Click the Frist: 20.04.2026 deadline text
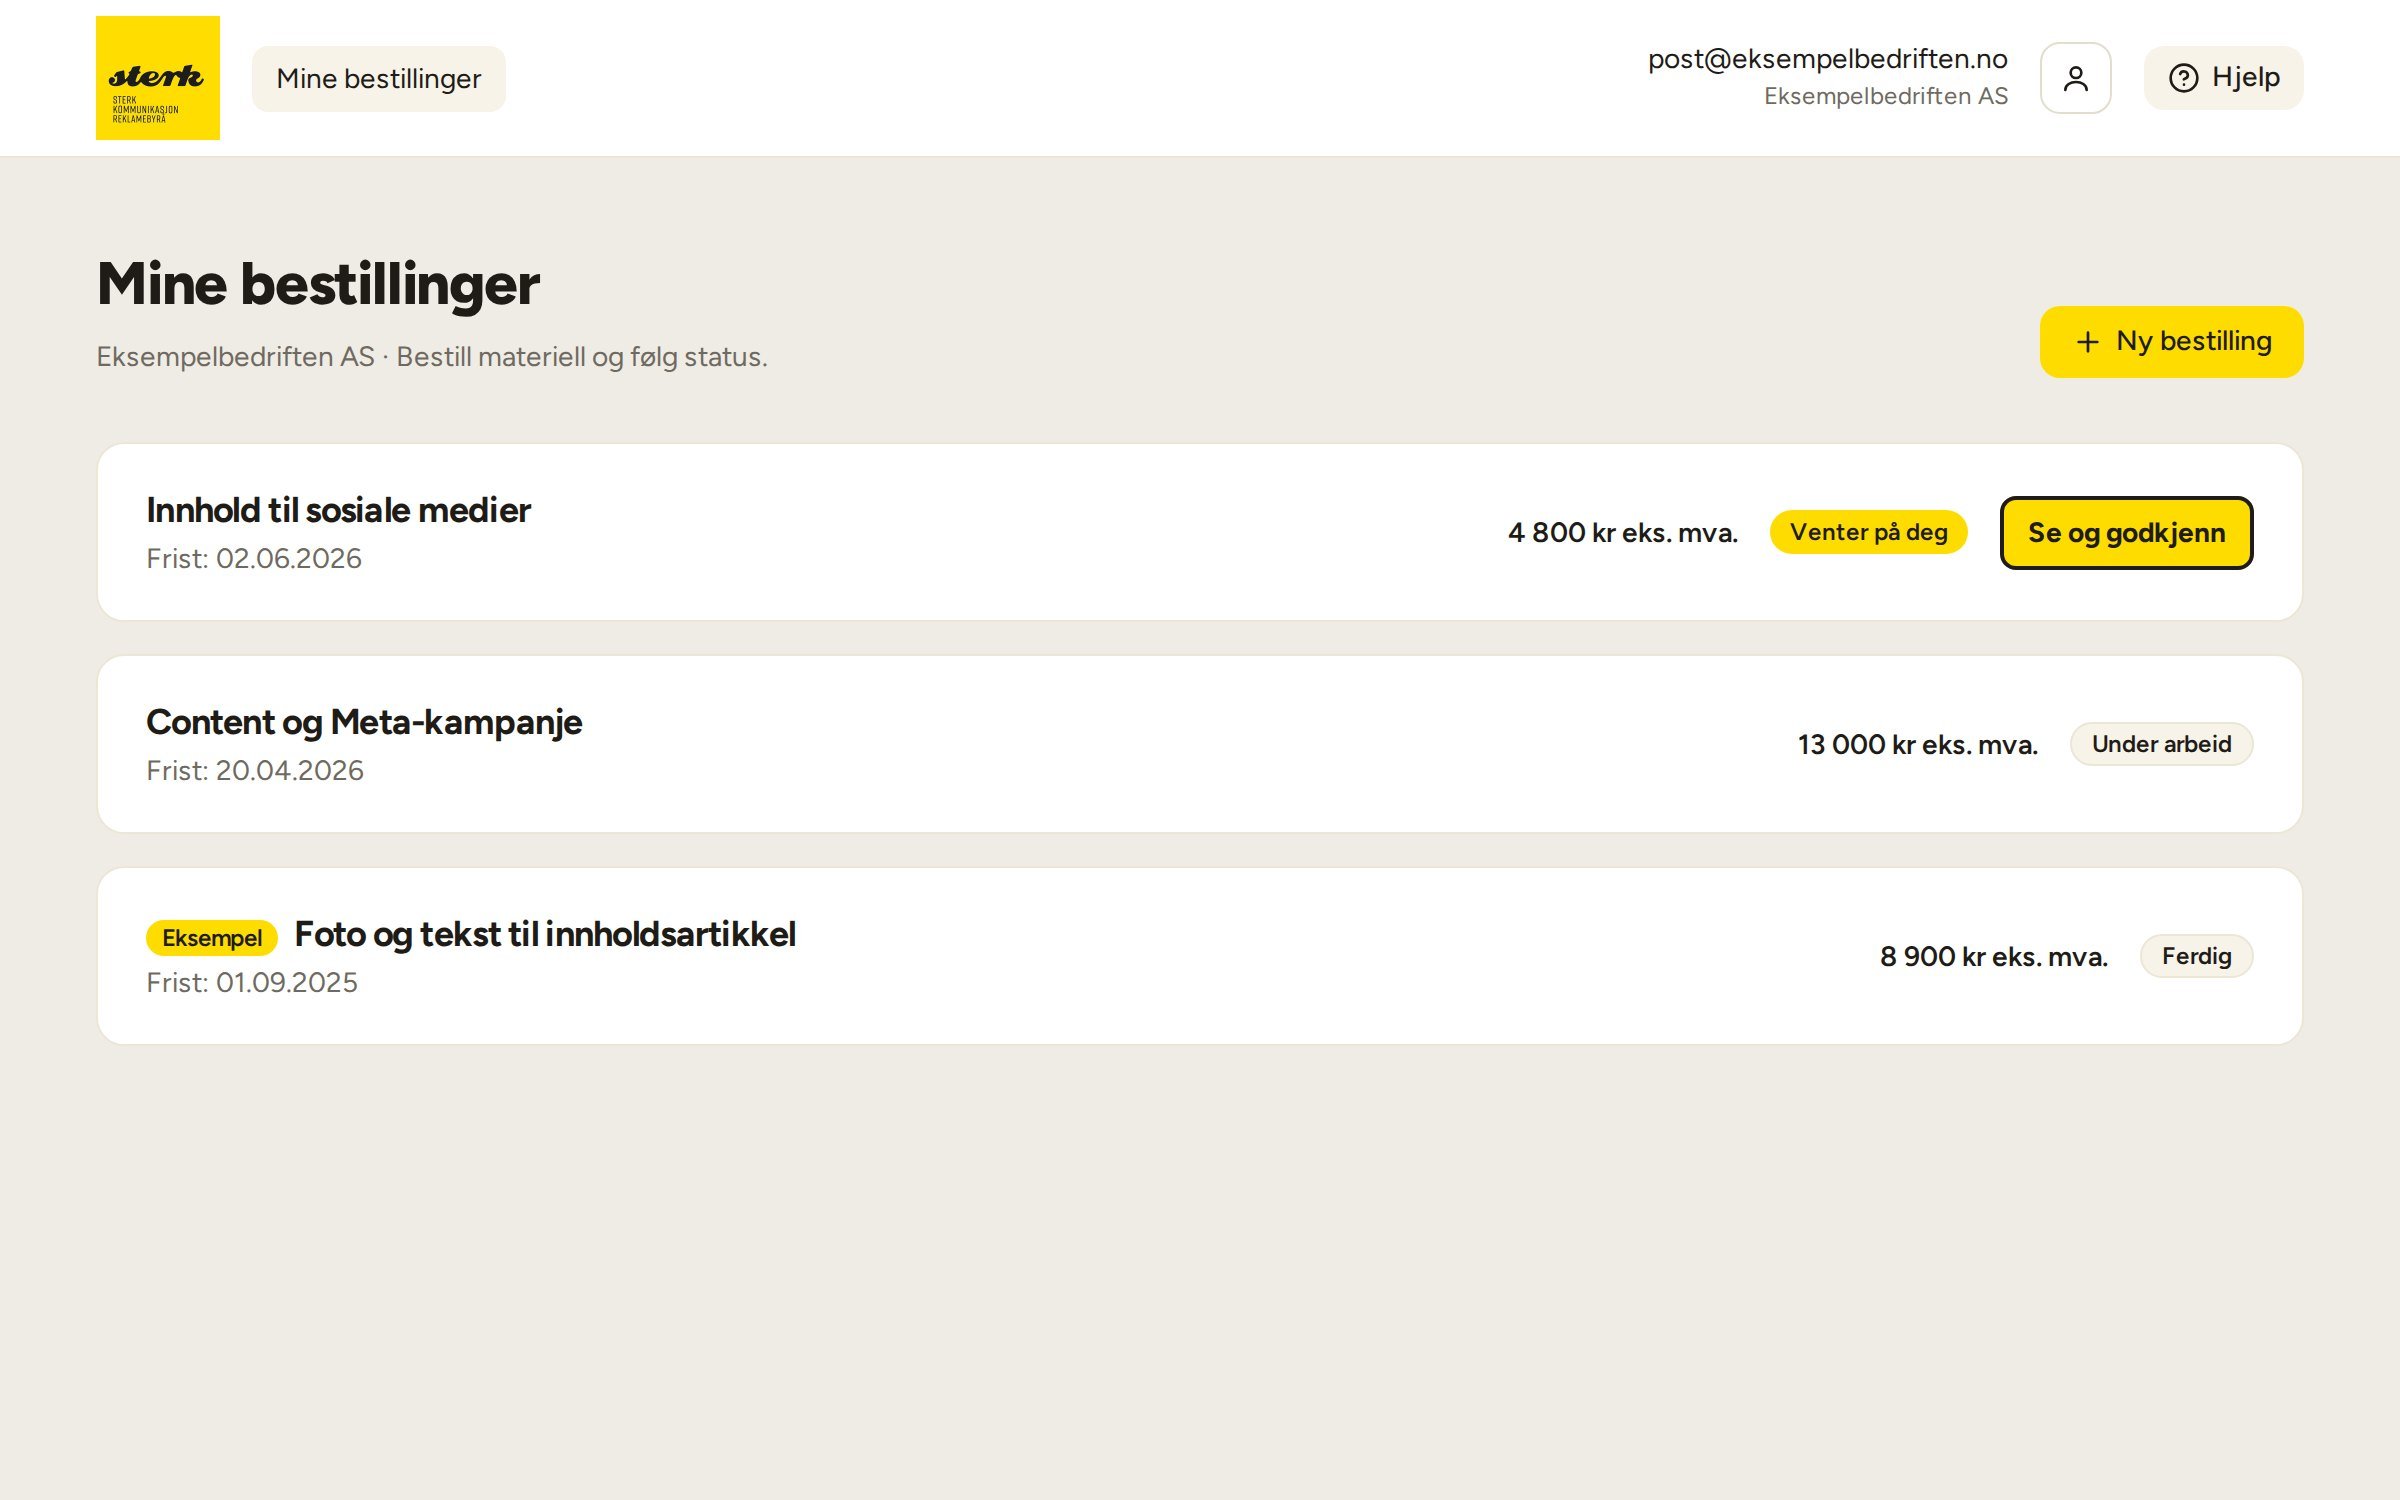 pos(255,771)
